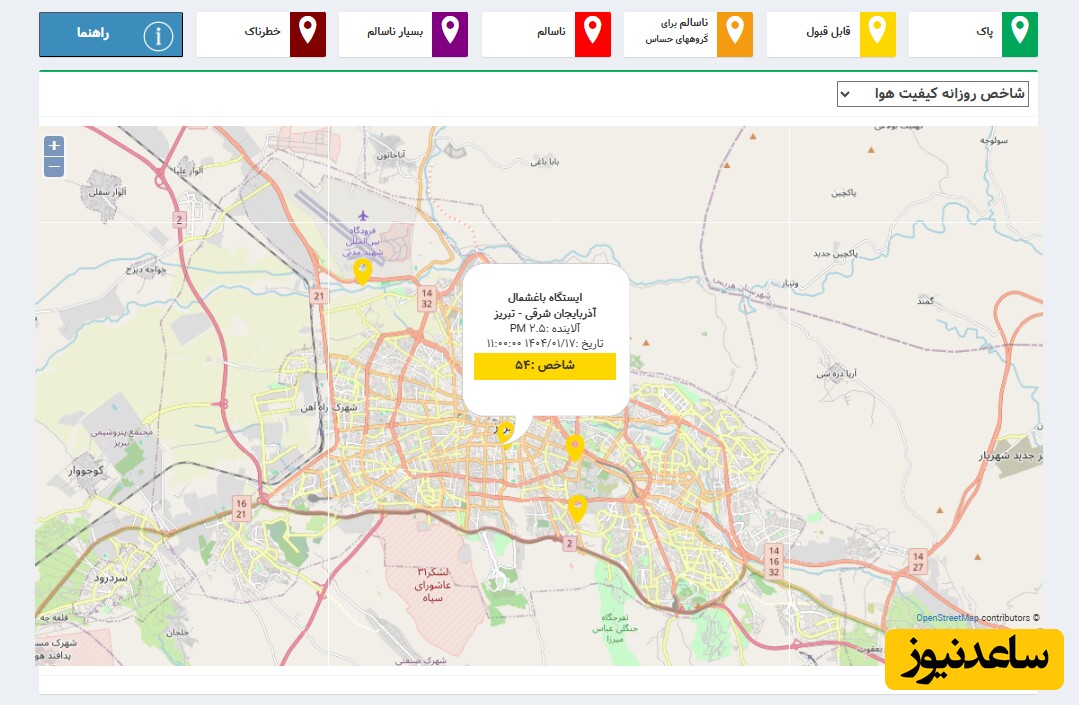1079x705 pixels.
Task: Click the green 'پاک' legend pin icon
Action: coord(1019,34)
